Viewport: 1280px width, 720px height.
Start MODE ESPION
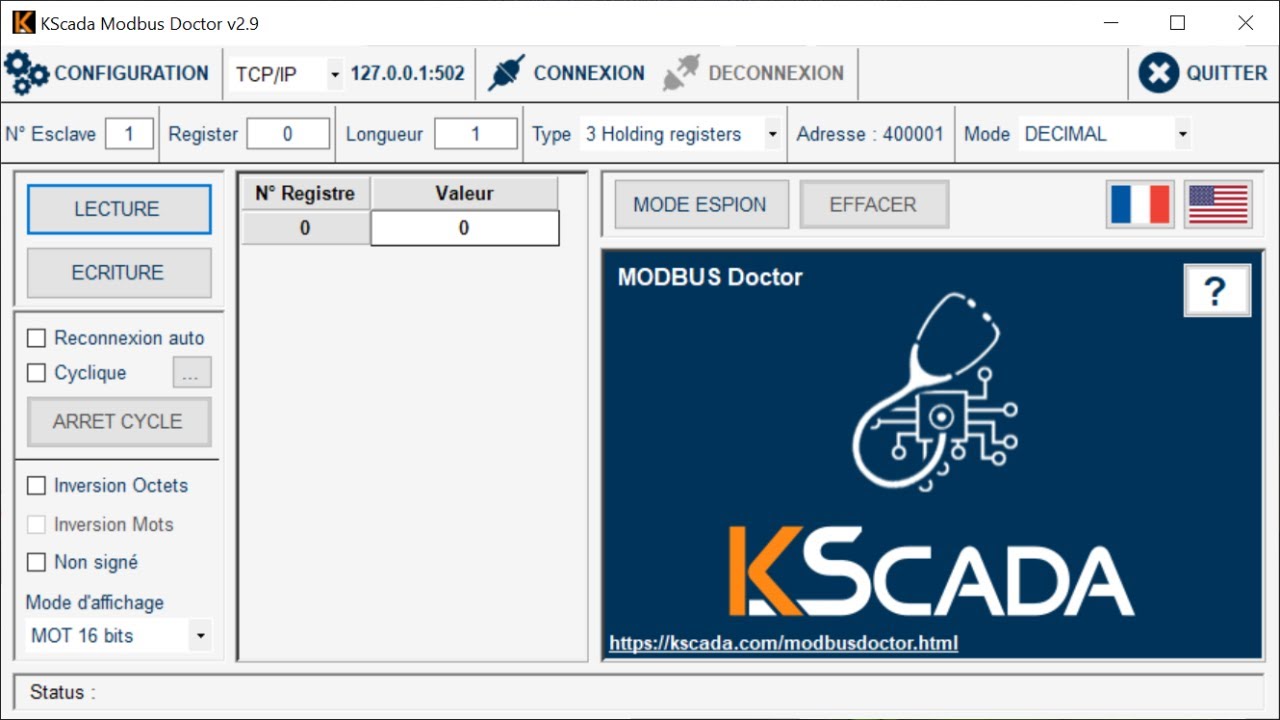coord(701,204)
